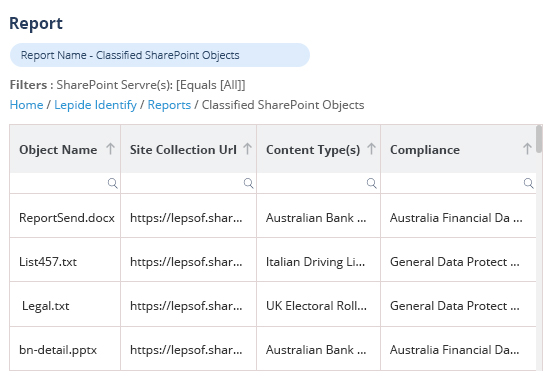The height and width of the screenshot is (380, 552).
Task: Click search icon under Site Collection Url column
Action: pyautogui.click(x=249, y=183)
